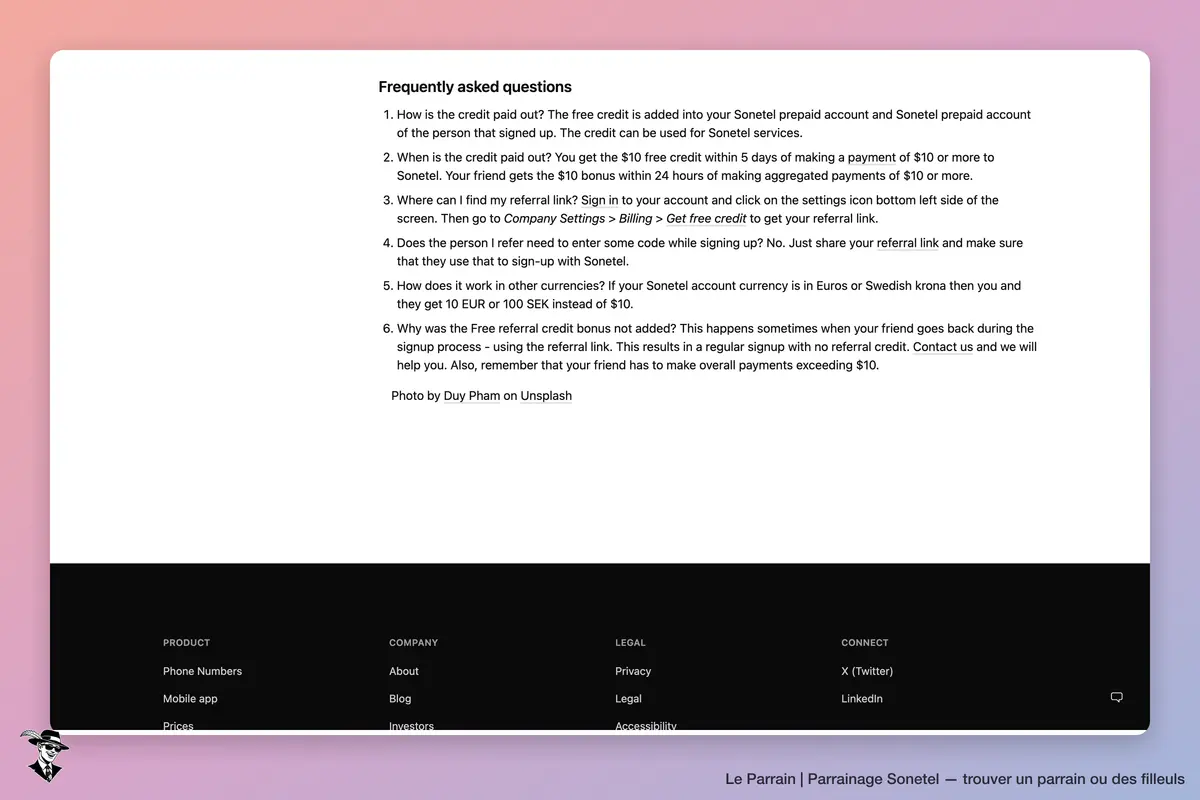Visit the Blog footer link

point(400,699)
